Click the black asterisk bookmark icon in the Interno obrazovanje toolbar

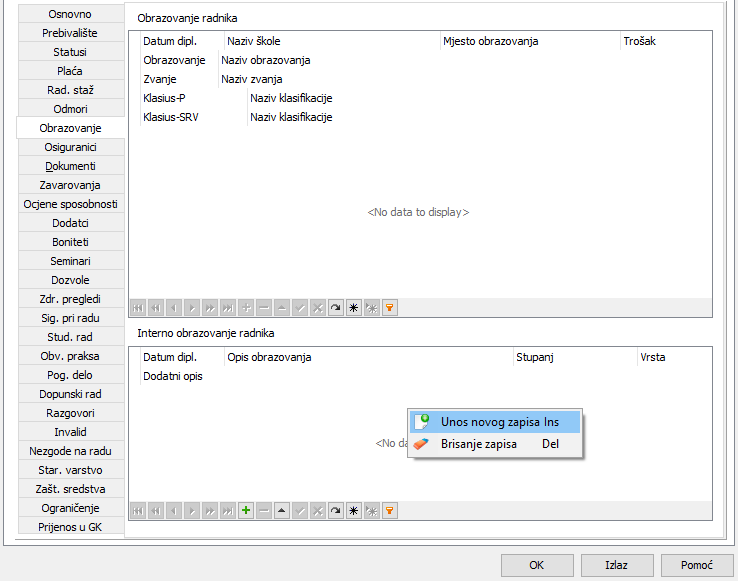(x=354, y=511)
